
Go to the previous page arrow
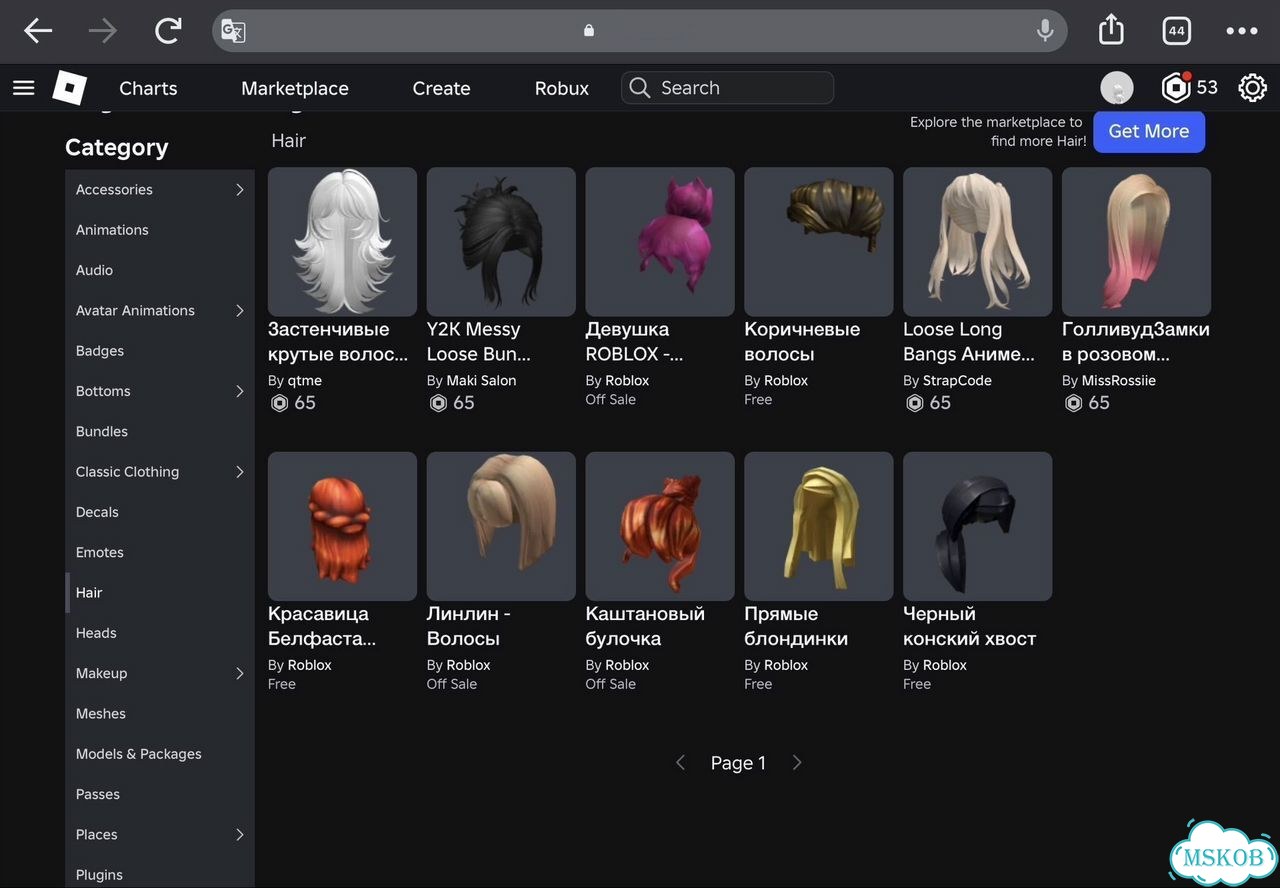(680, 763)
